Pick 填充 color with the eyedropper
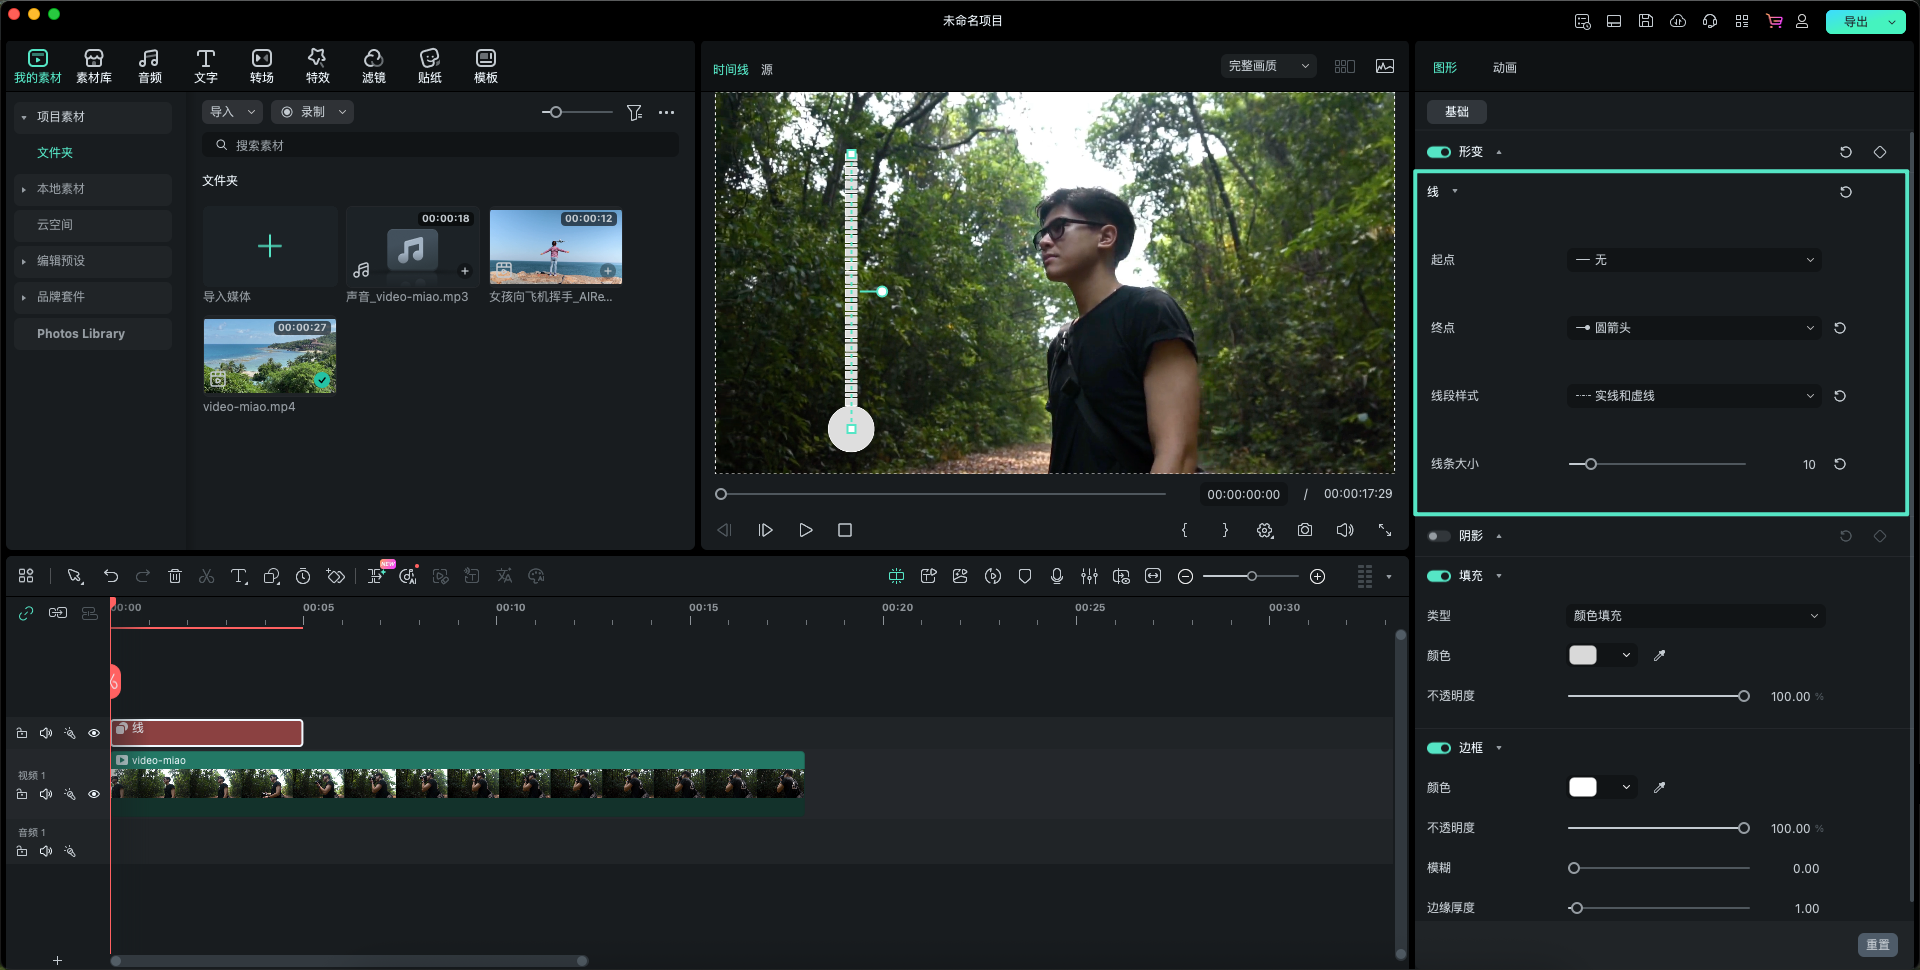 1659,656
